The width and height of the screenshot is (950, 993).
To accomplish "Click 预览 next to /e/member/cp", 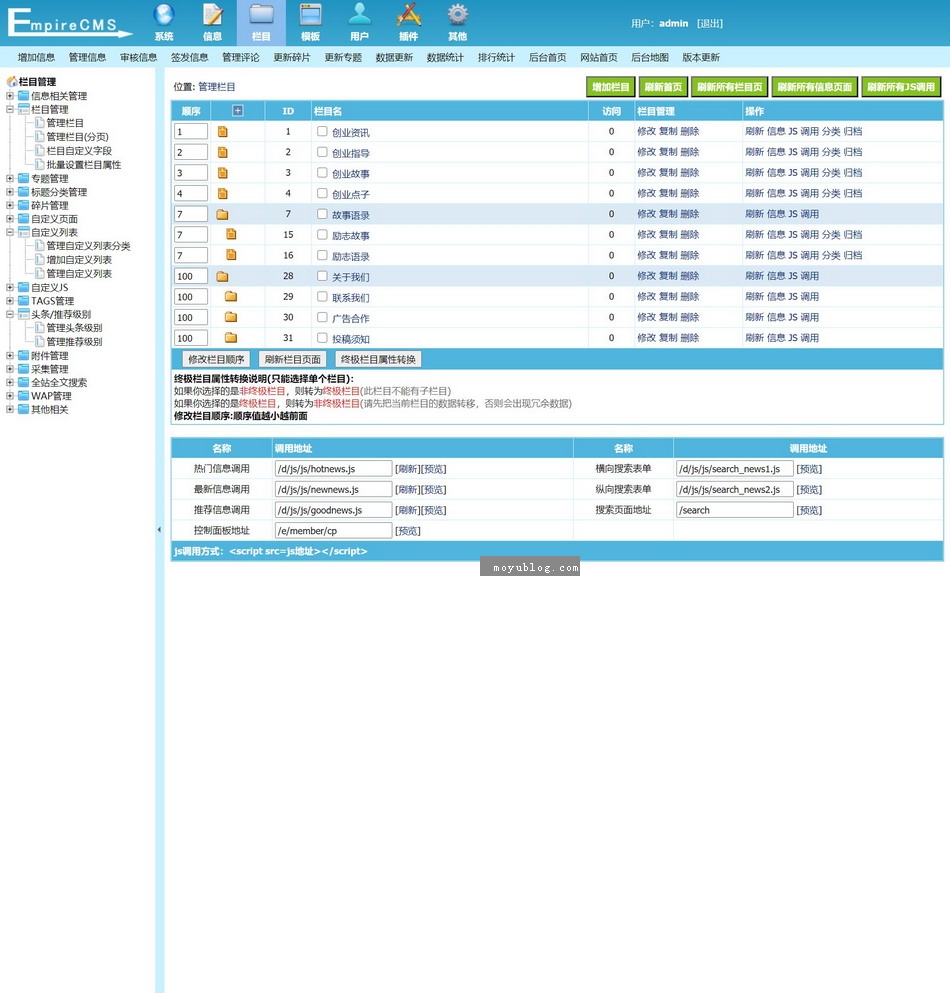I will 408,531.
